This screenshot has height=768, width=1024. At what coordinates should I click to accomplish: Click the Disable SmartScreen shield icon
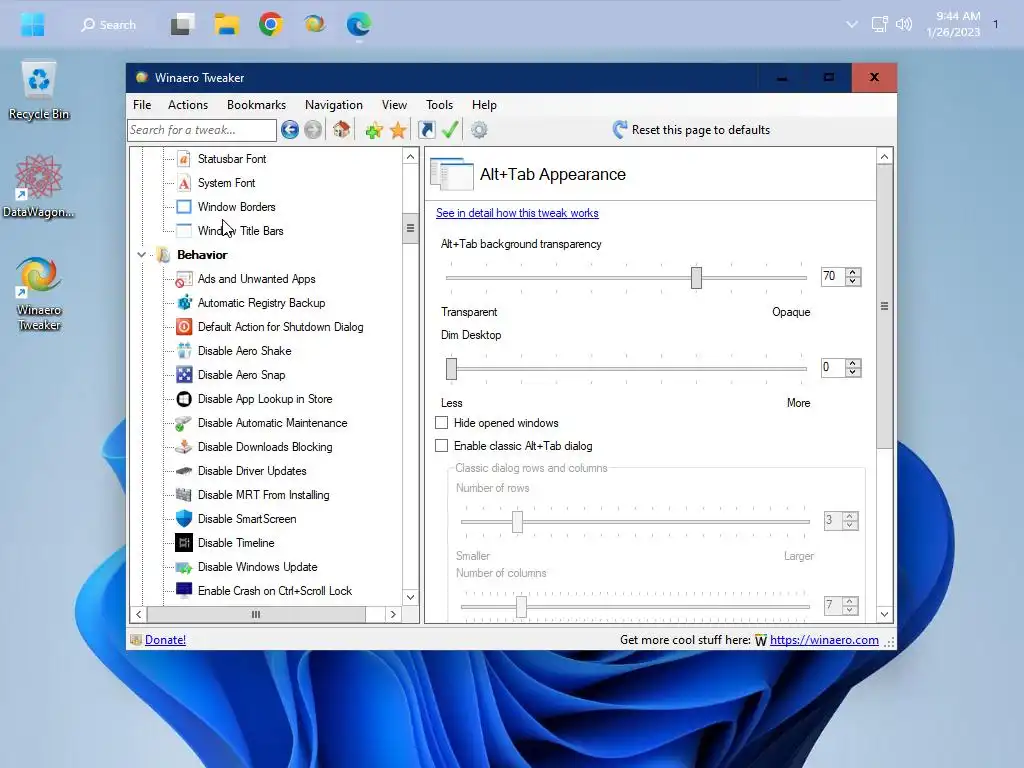pos(184,519)
